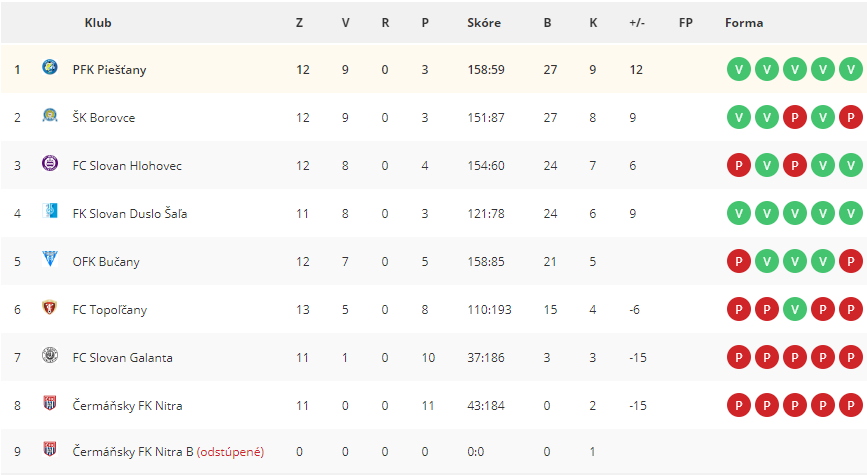Sort standings by Klub column header
The height and width of the screenshot is (475, 867).
point(98,23)
